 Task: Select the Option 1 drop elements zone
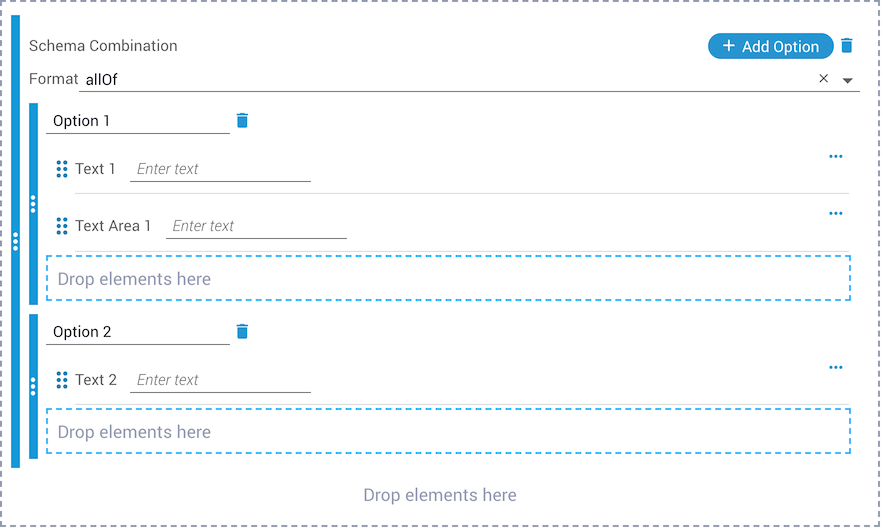click(x=448, y=278)
